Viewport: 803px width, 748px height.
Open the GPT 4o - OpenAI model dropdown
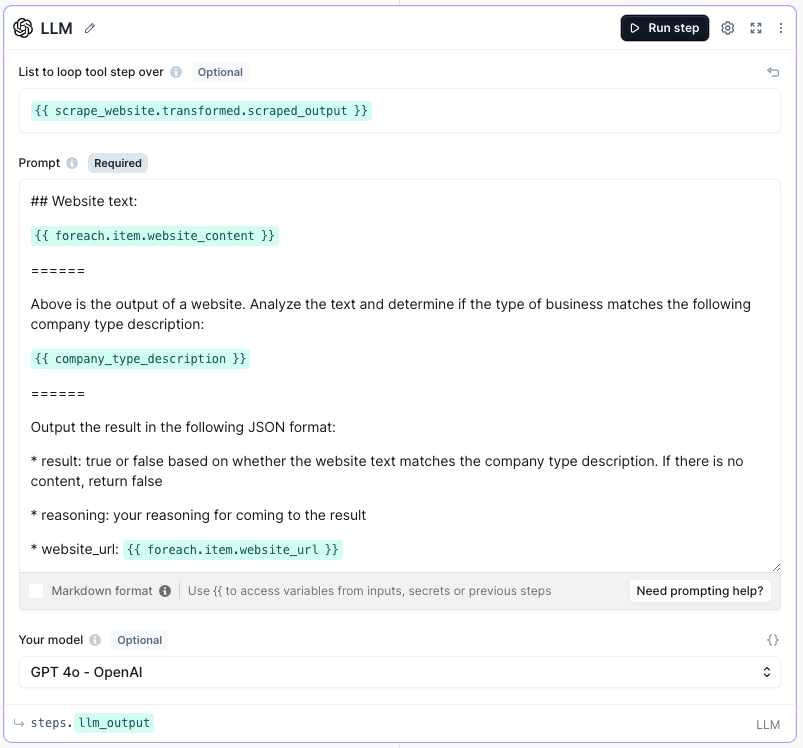[x=400, y=672]
